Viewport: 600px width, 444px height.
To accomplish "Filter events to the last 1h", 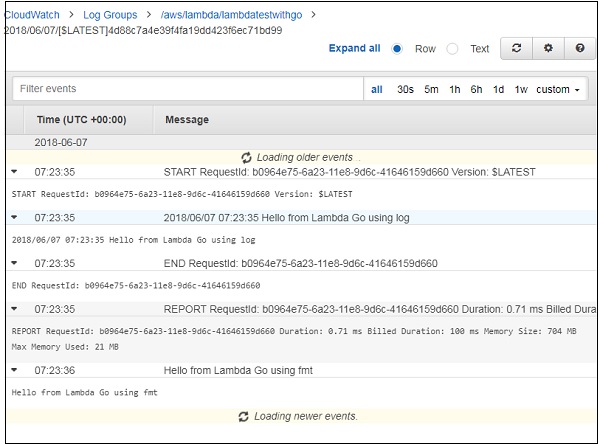I will (454, 89).
